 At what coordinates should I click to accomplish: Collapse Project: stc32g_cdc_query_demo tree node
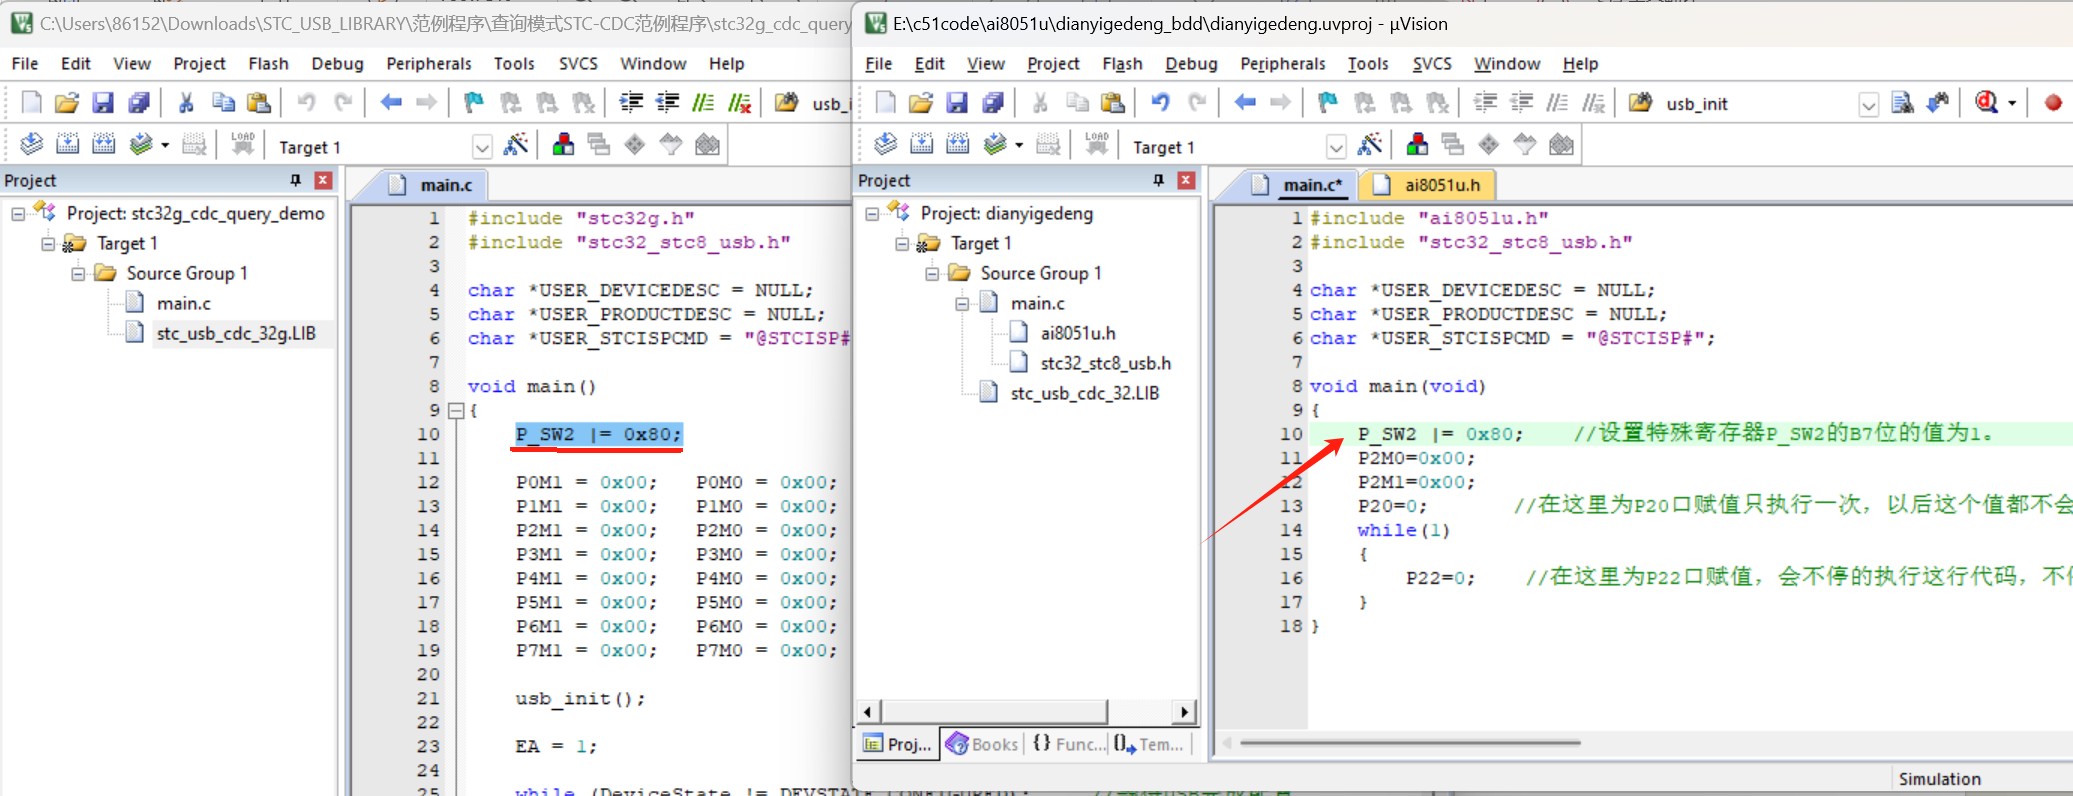[x=18, y=214]
